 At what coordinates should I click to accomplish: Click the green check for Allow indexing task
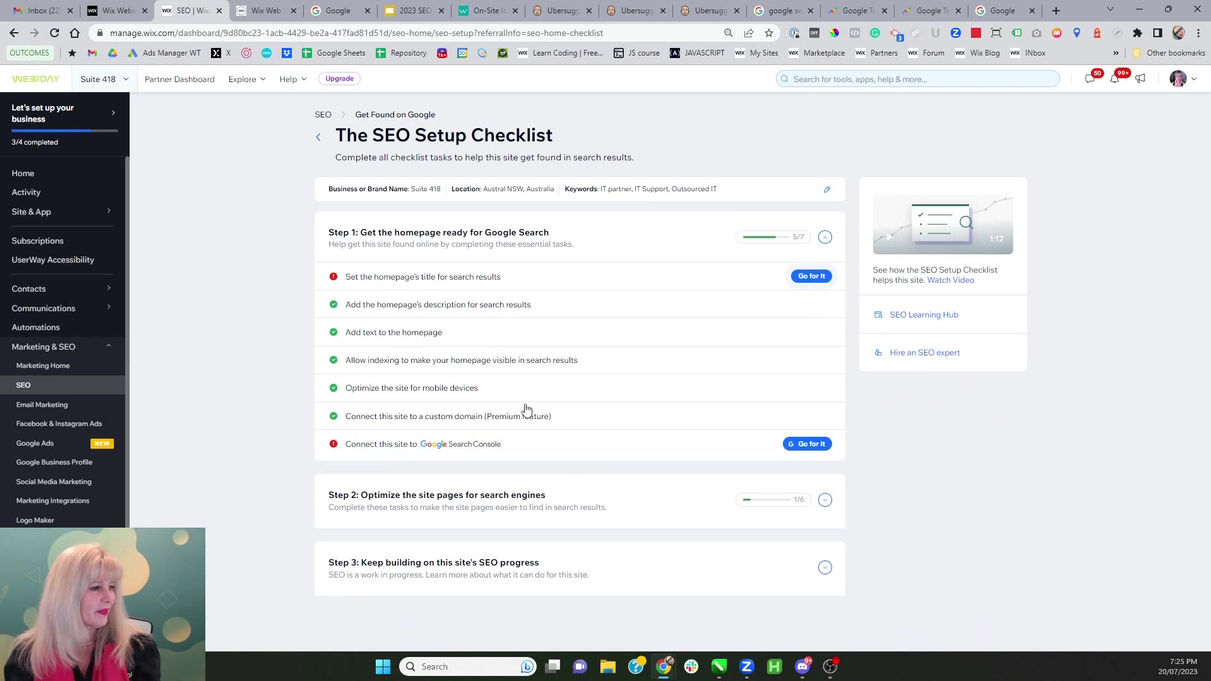coord(333,360)
